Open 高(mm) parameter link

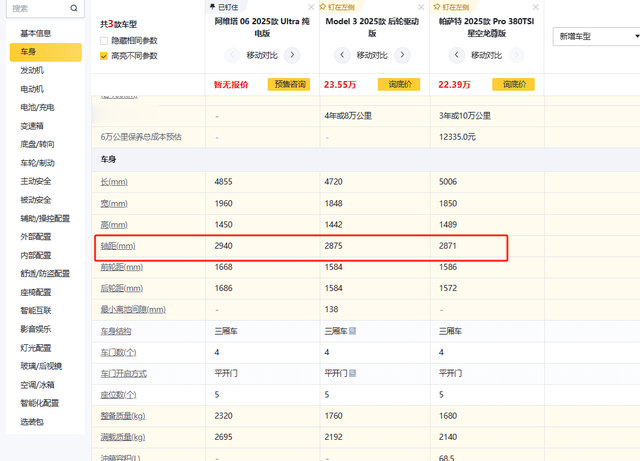tap(114, 225)
